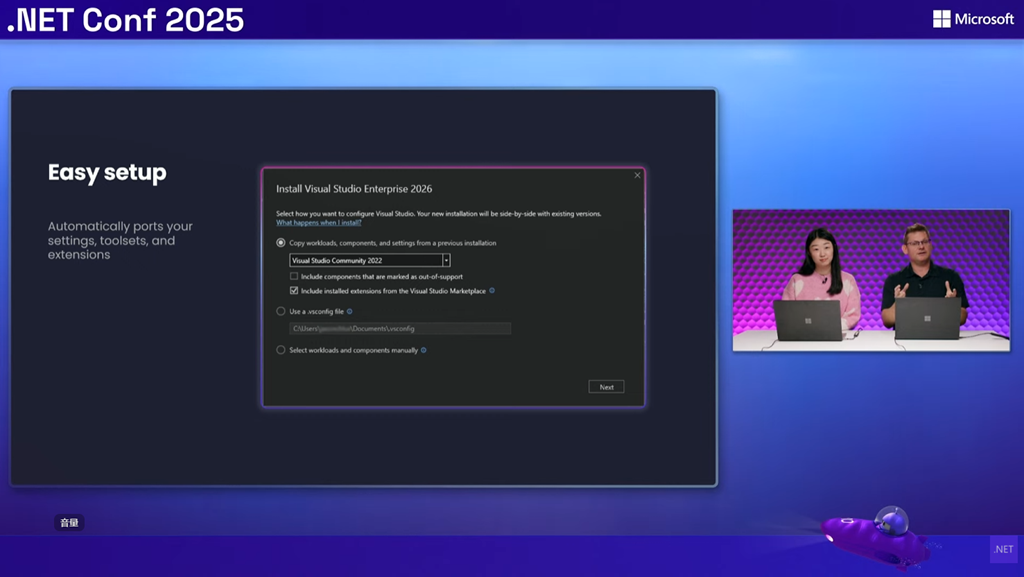The image size is (1024, 577).
Task: Click the volume label overlay
Action: (x=69, y=522)
